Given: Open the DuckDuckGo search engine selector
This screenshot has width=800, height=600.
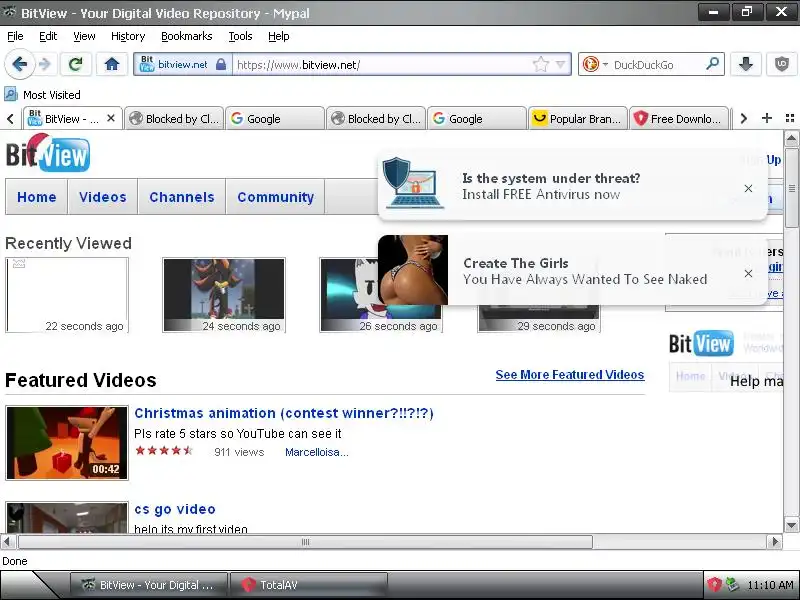Looking at the screenshot, I should click(595, 64).
